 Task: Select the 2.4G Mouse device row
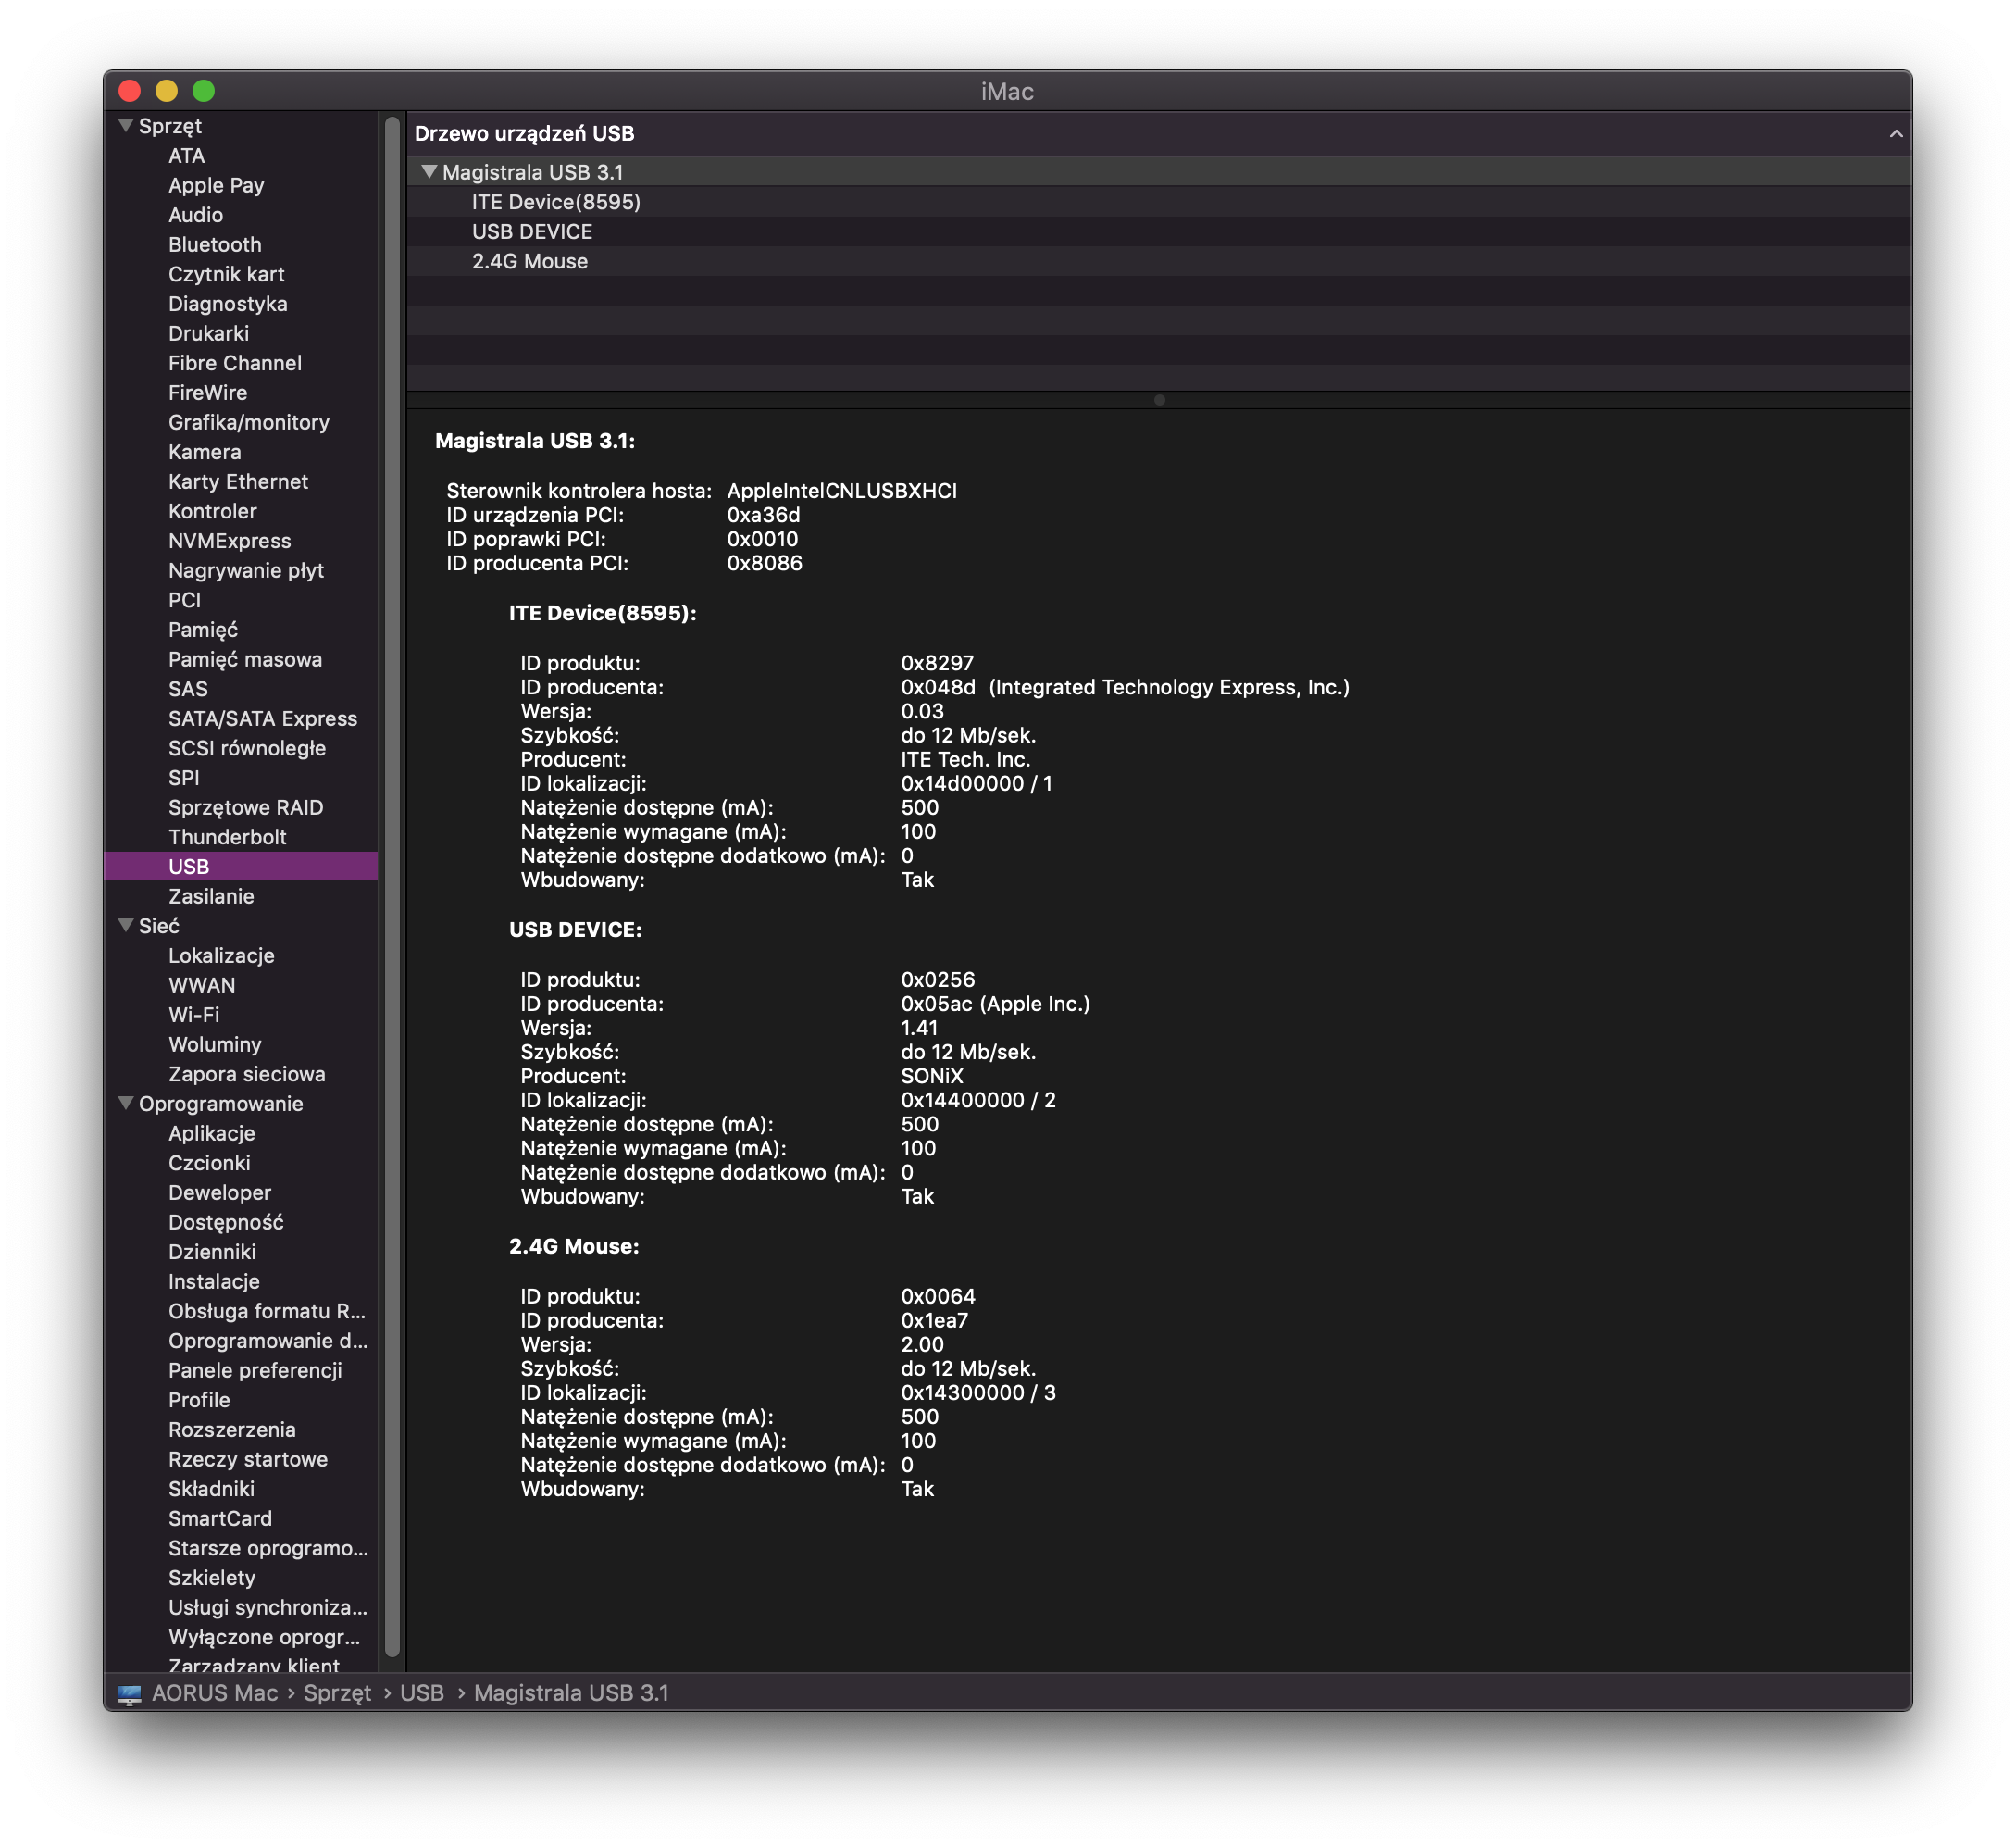click(529, 262)
